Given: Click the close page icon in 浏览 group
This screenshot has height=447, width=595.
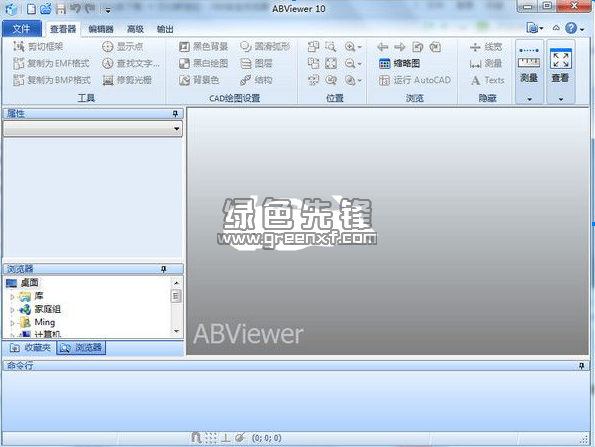Looking at the screenshot, I should point(435,47).
